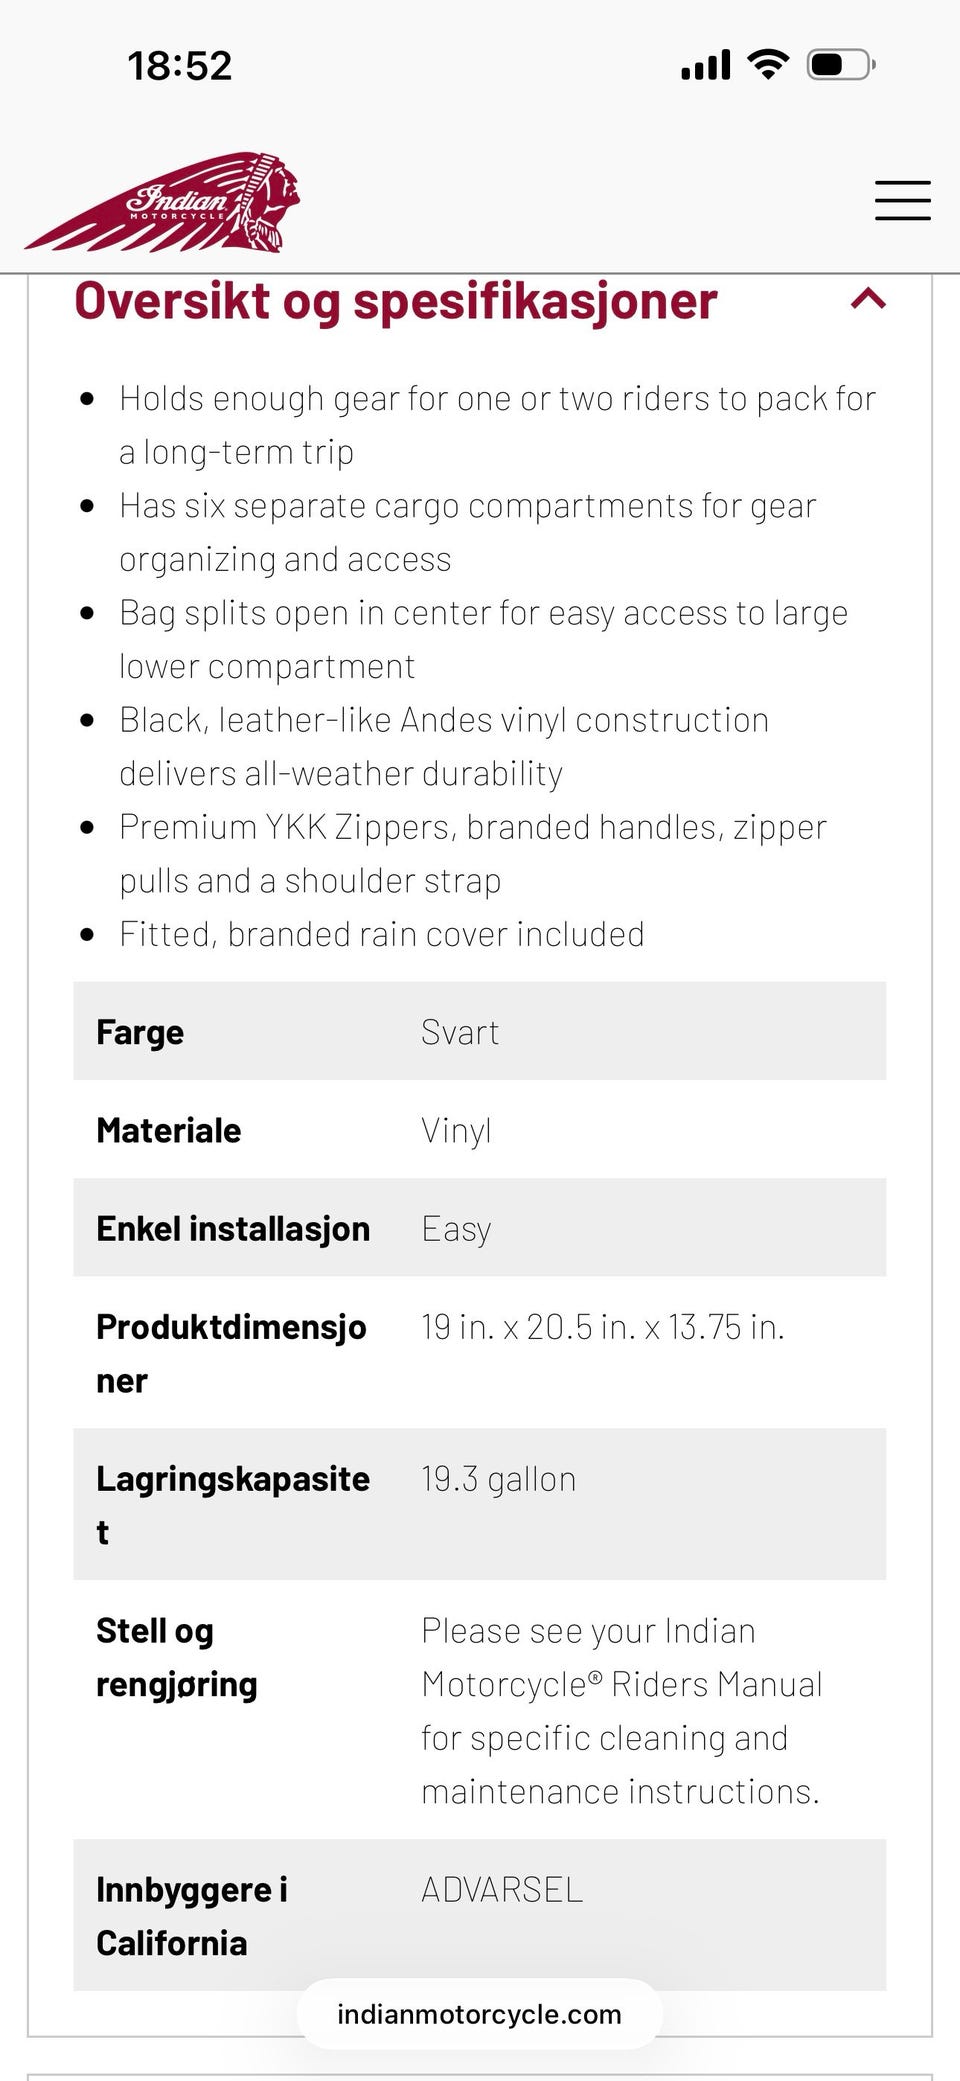Tap the Indian Motorcycle headdress logo
Viewport: 960px width, 2081px height.
163,201
